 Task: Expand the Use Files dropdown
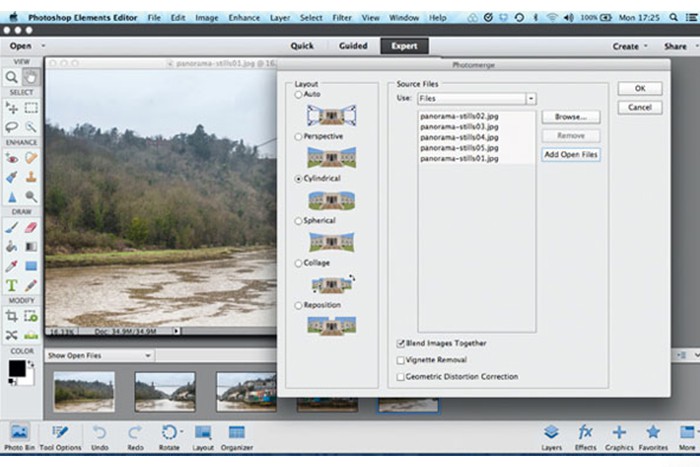click(531, 99)
